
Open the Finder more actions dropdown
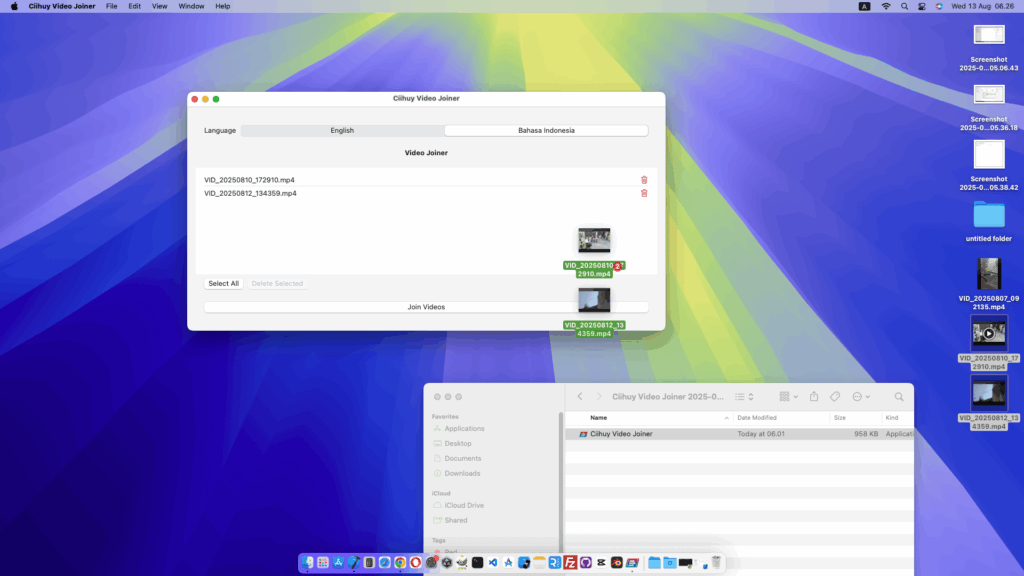click(x=861, y=396)
